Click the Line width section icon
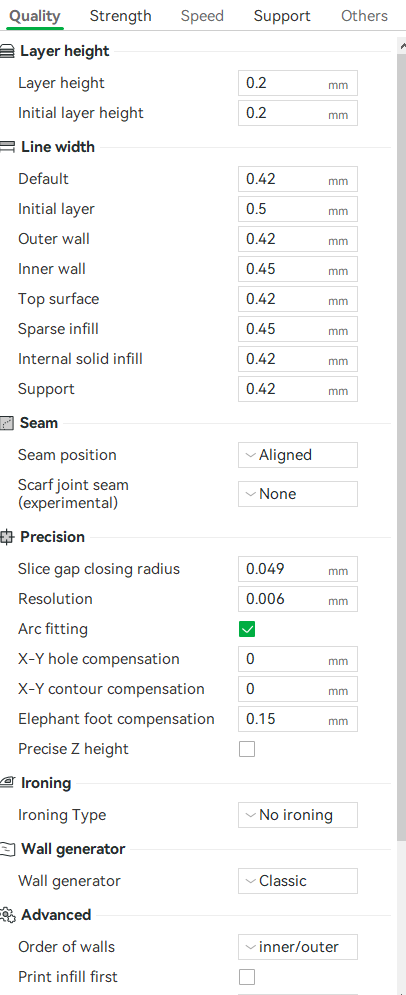This screenshot has width=406, height=995. click(x=7, y=147)
